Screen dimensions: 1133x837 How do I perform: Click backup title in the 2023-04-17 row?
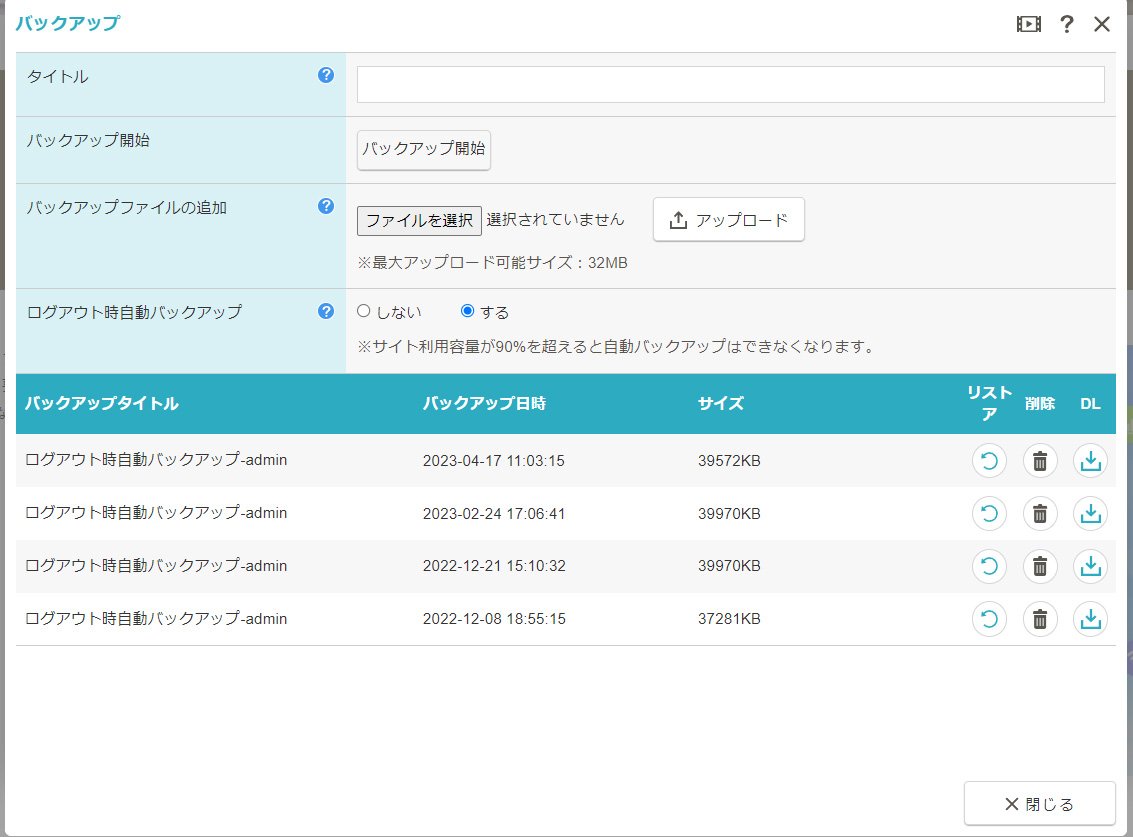[156, 460]
